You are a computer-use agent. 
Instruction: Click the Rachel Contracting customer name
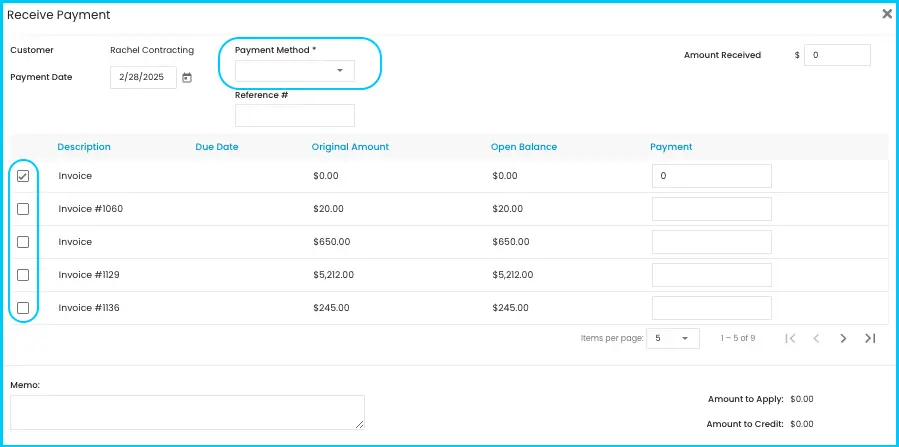[152, 50]
